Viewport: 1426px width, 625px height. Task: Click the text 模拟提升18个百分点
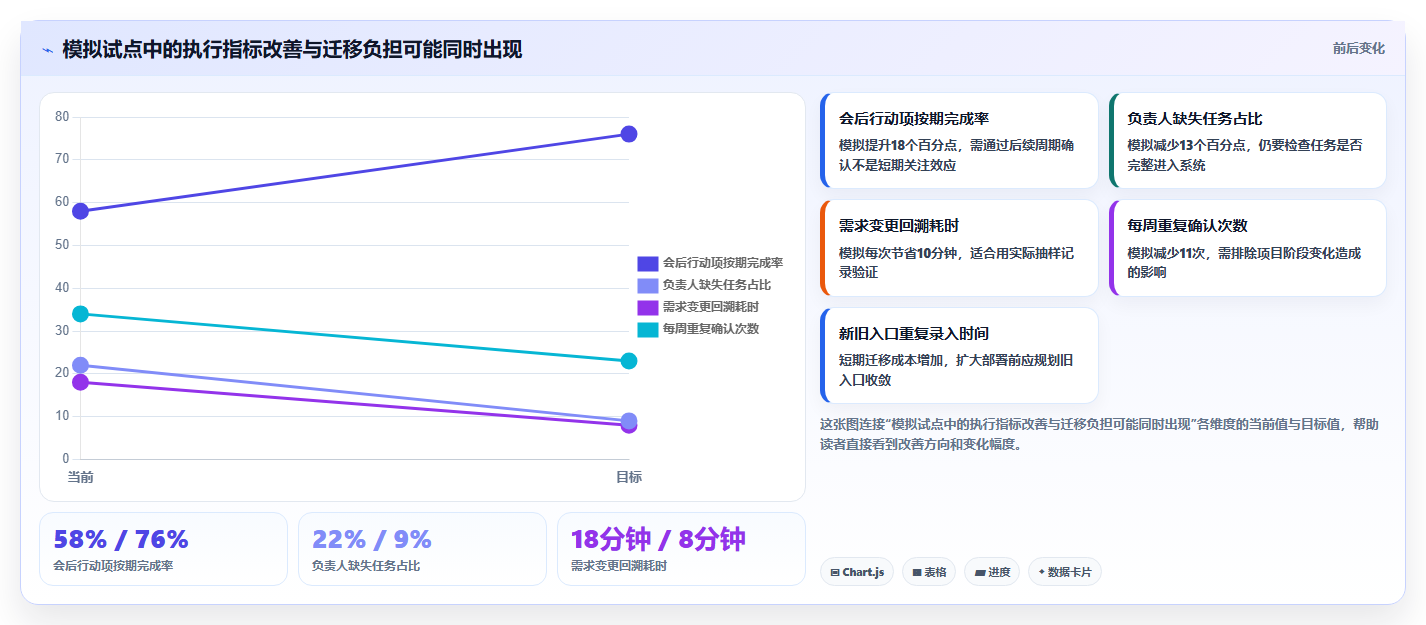coord(897,145)
